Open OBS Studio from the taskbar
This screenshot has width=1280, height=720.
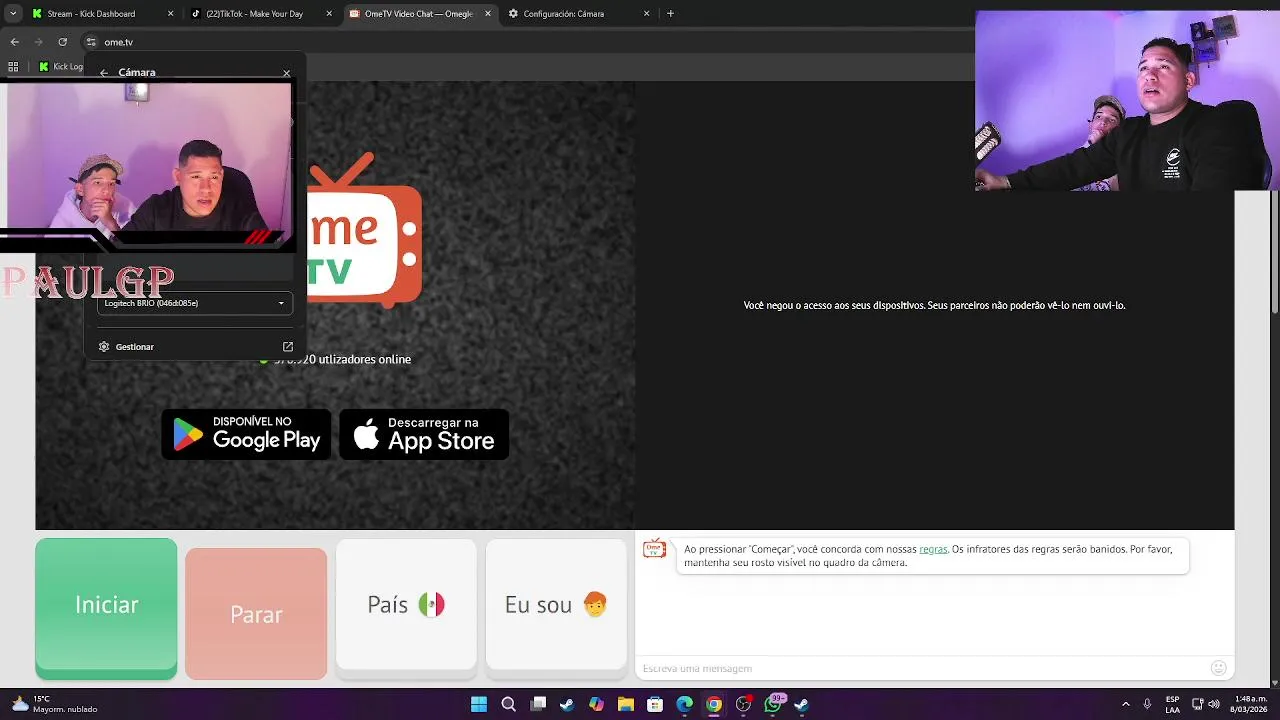click(x=743, y=704)
